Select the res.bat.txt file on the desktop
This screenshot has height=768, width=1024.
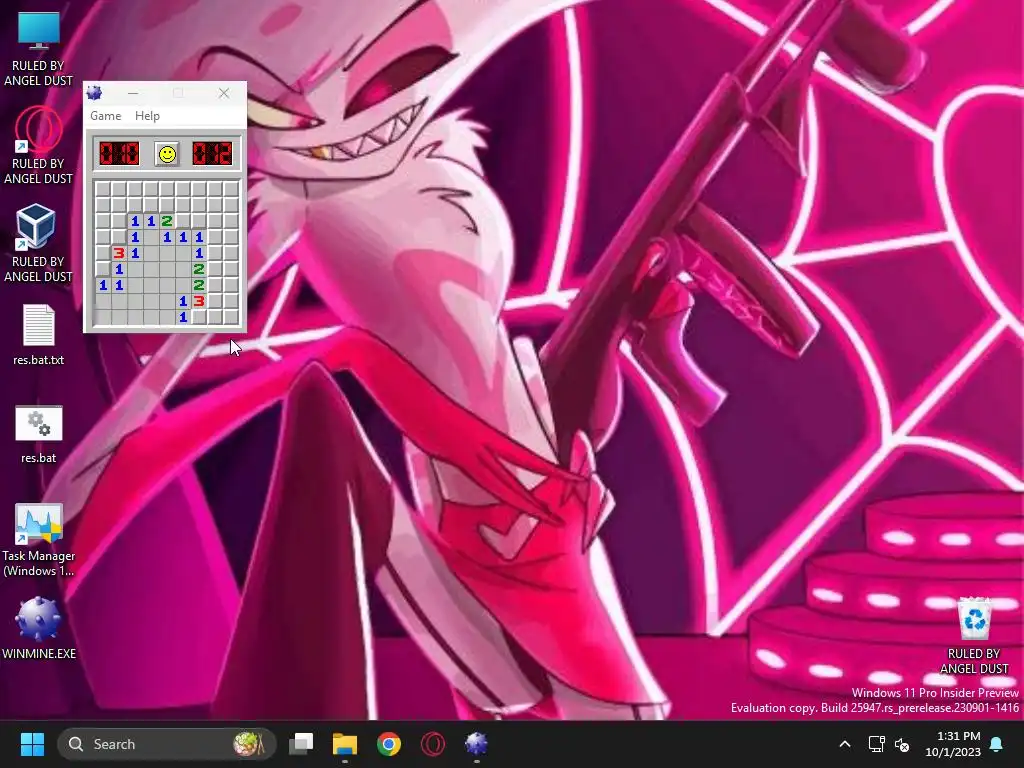point(39,334)
